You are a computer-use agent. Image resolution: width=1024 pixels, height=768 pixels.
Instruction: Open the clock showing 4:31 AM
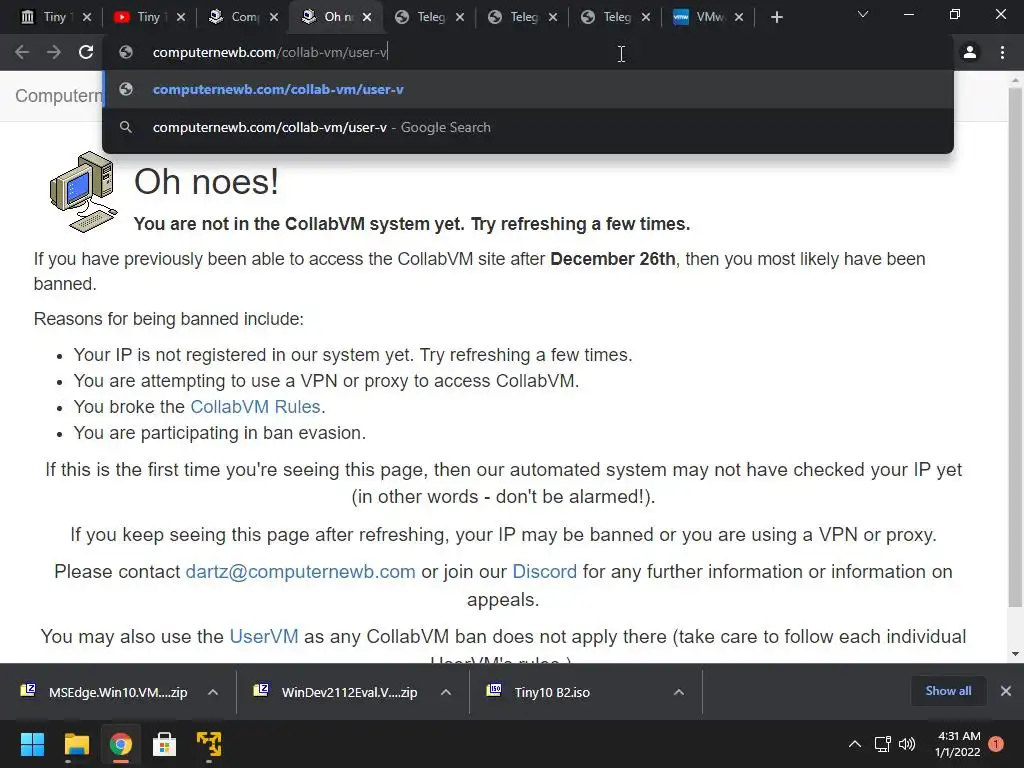tap(957, 744)
